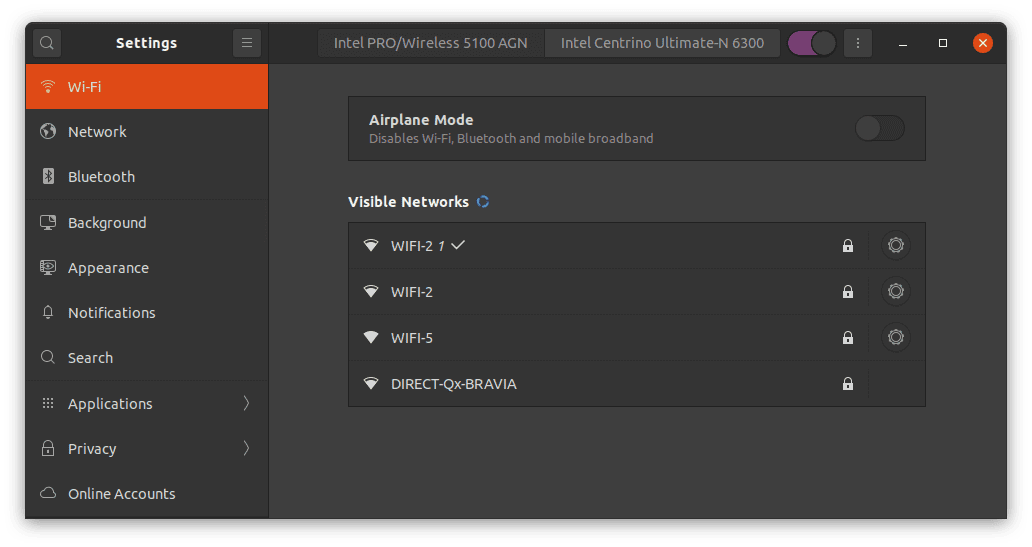The image size is (1032, 547).
Task: Click the Notifications bell icon
Action: tap(47, 313)
